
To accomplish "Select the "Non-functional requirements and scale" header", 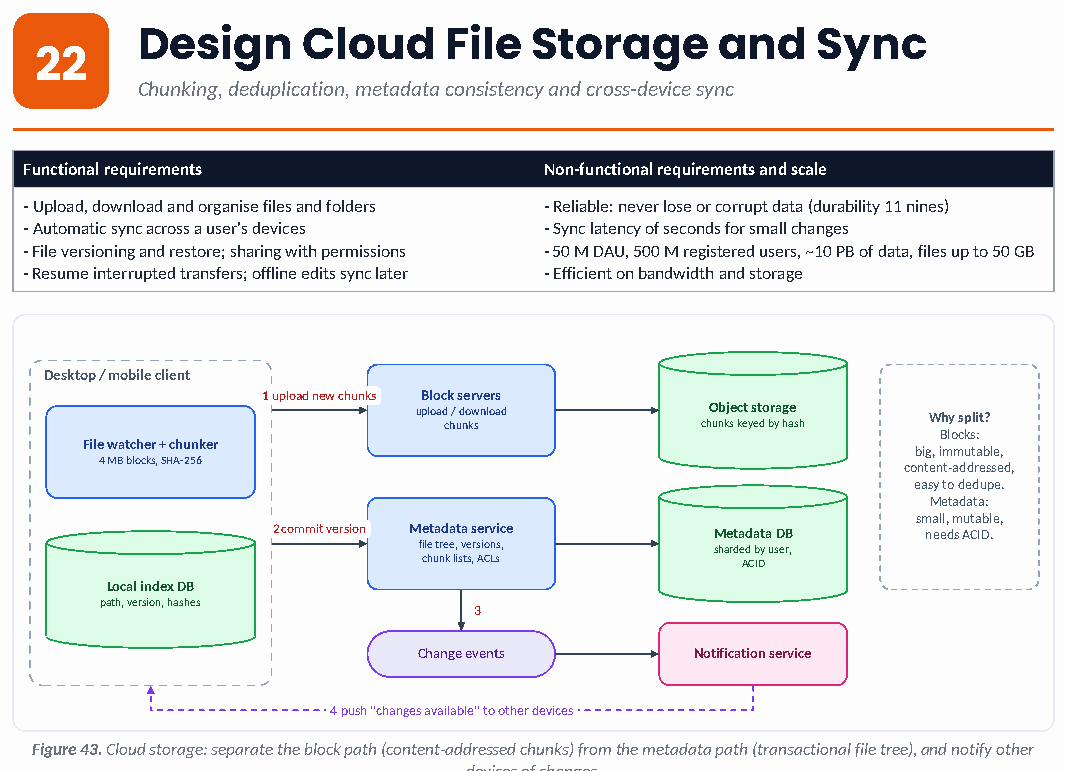I will tap(685, 169).
